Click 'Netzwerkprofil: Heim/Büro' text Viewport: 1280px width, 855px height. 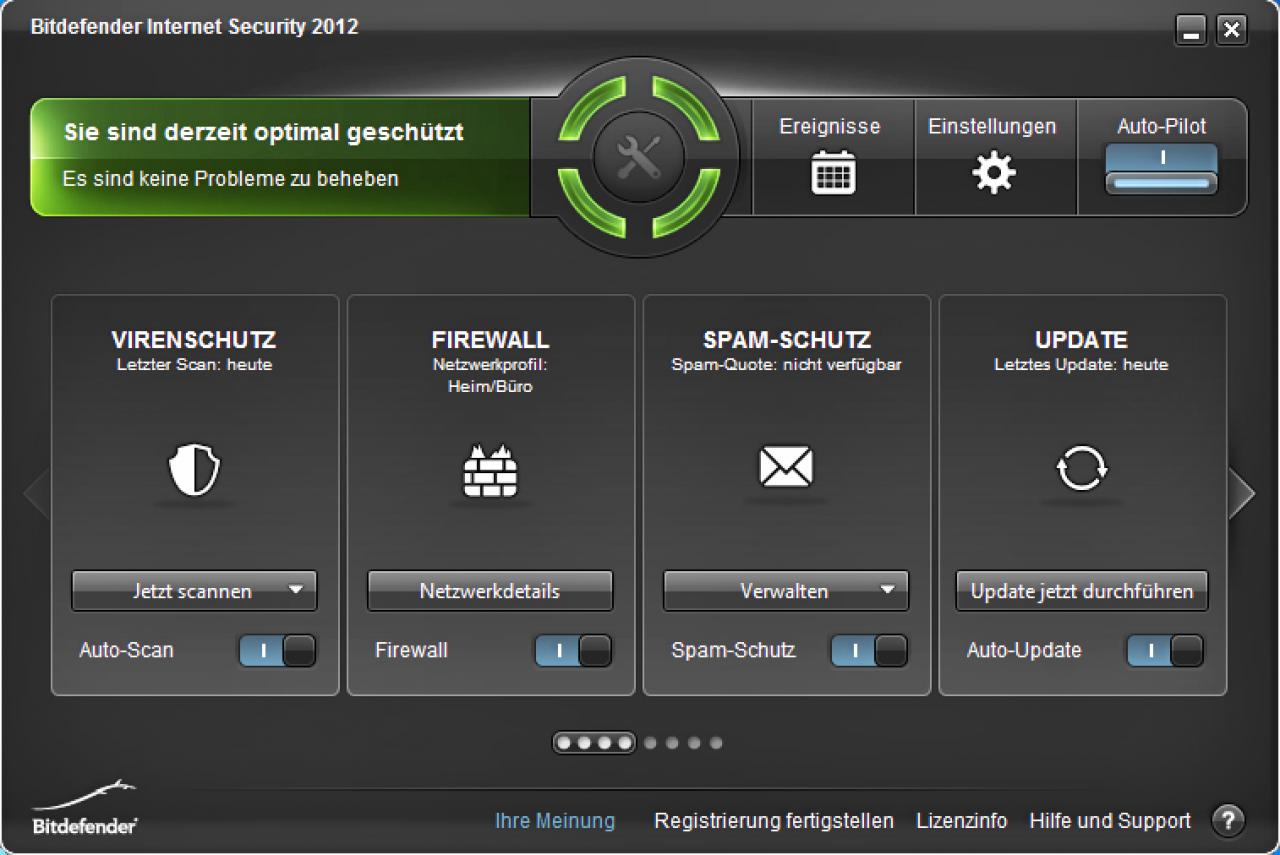coord(490,375)
